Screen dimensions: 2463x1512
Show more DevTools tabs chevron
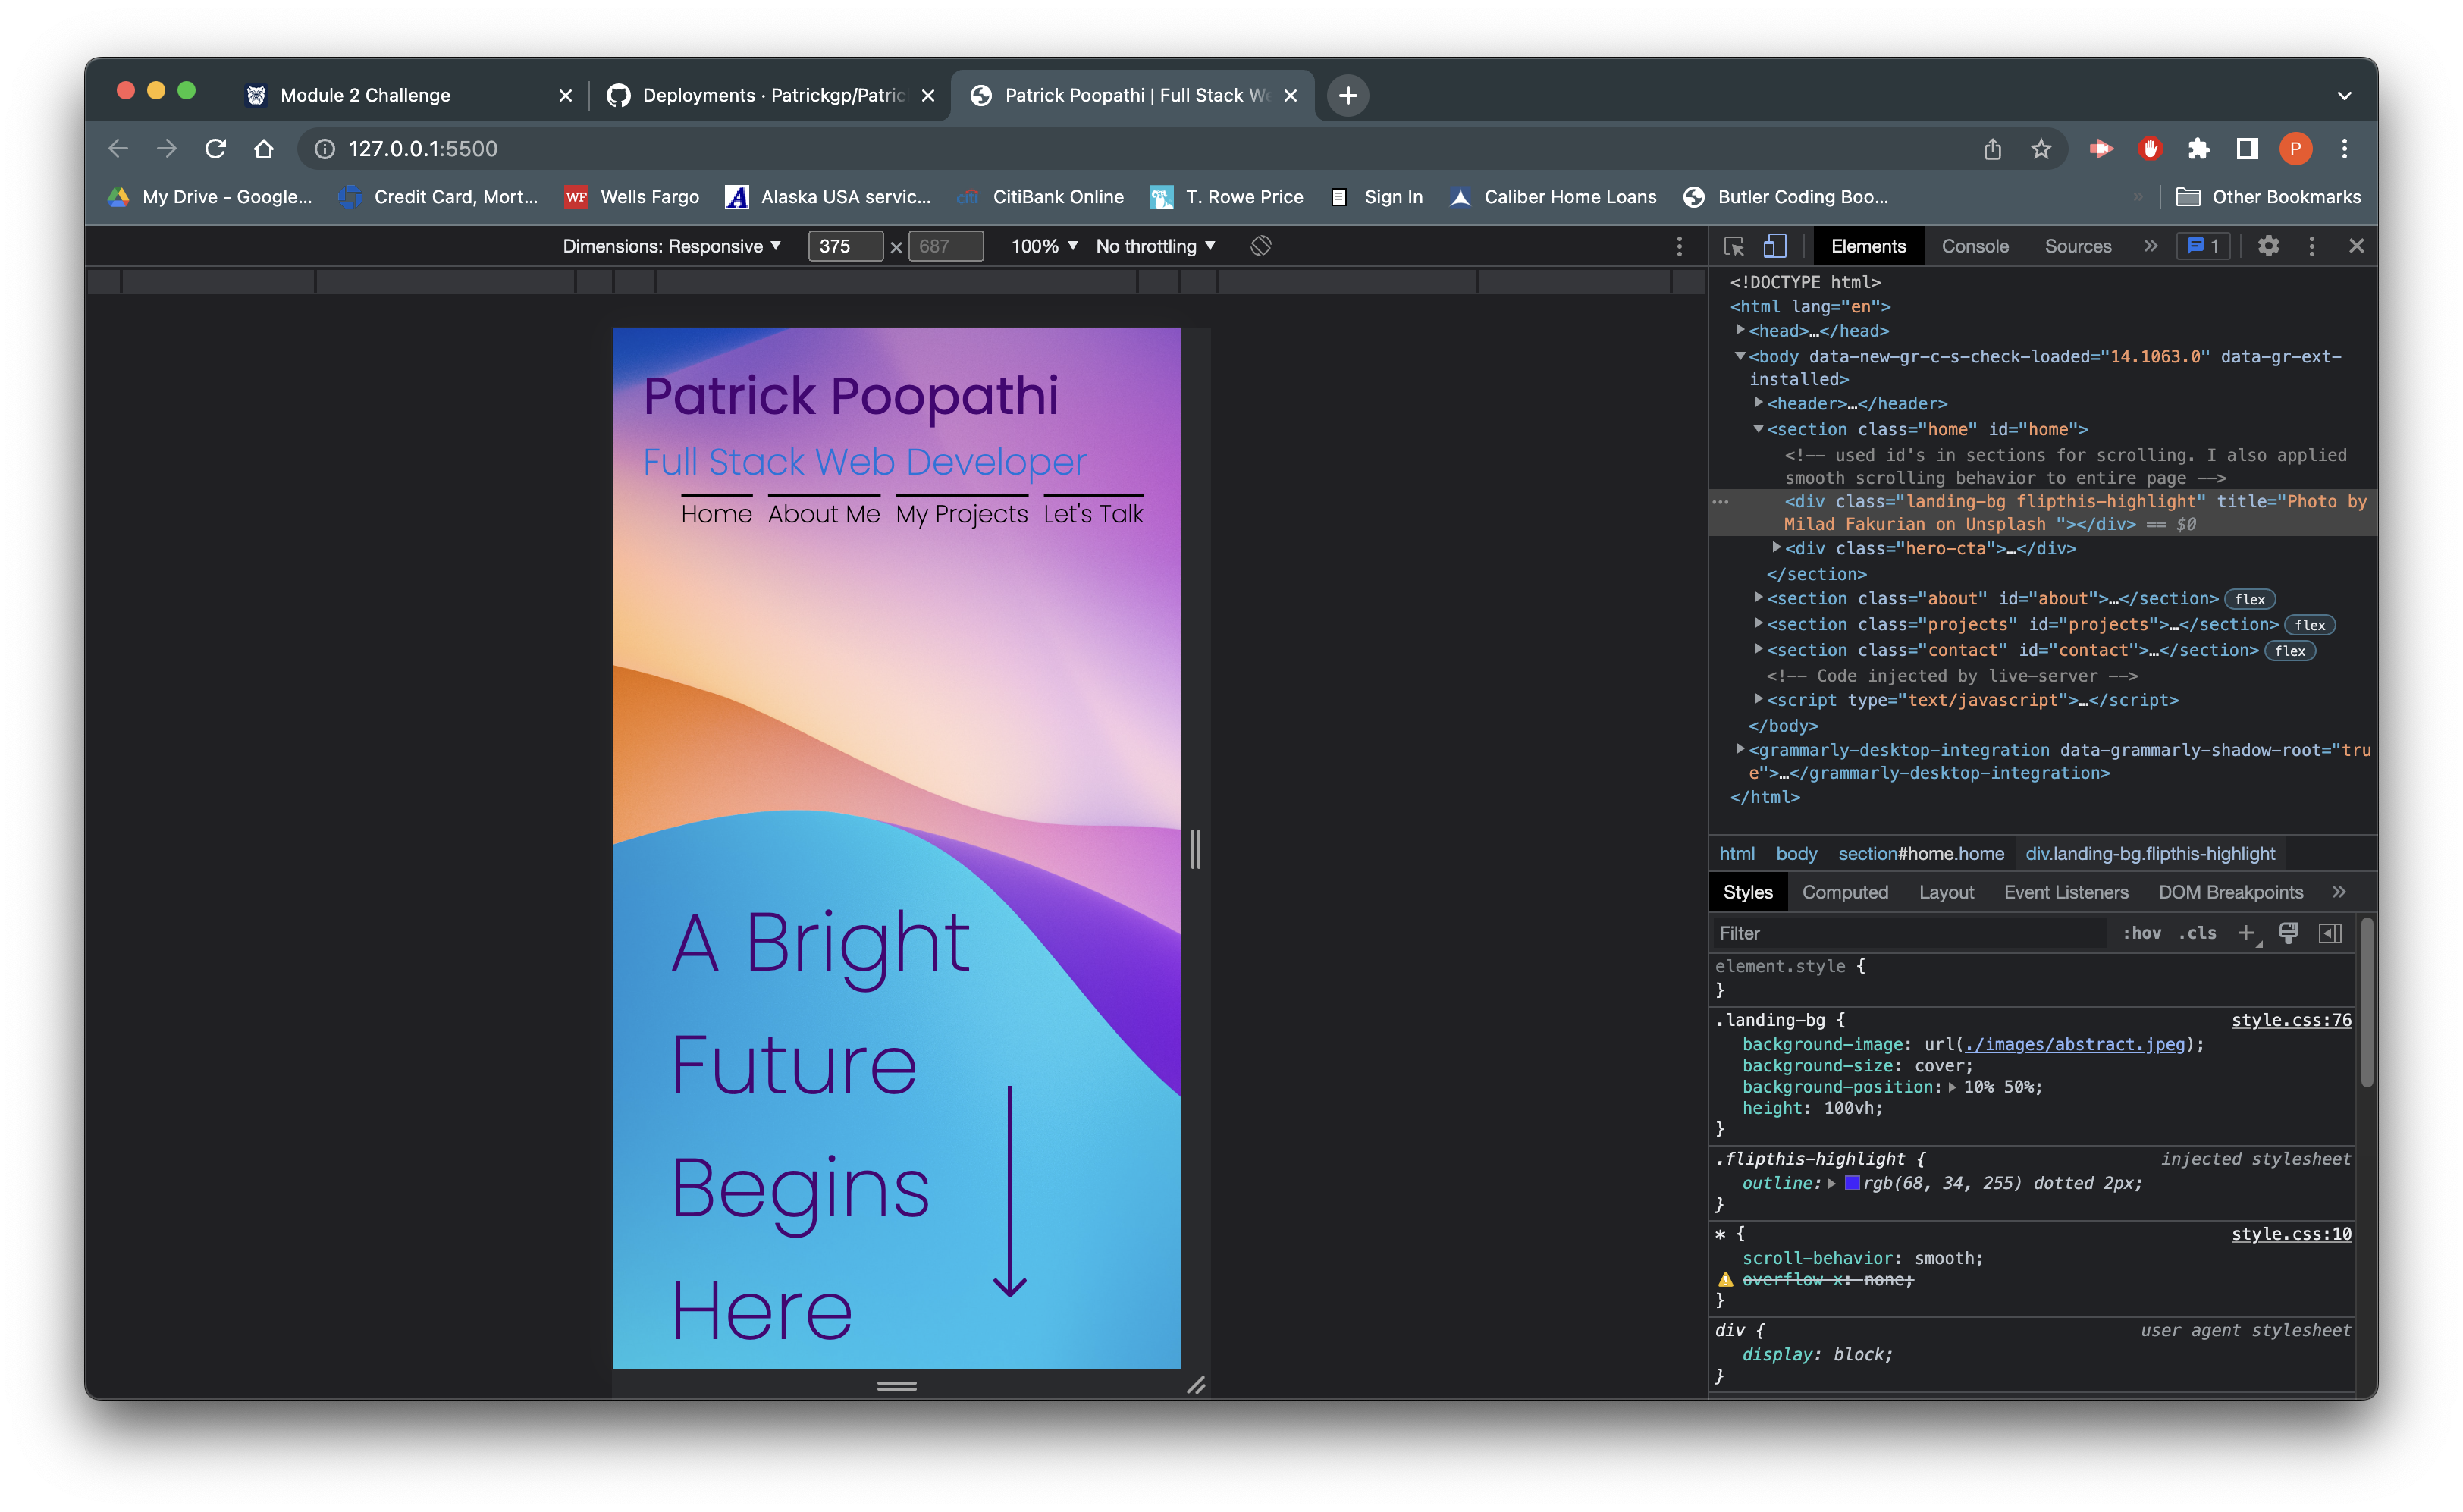coord(2150,246)
